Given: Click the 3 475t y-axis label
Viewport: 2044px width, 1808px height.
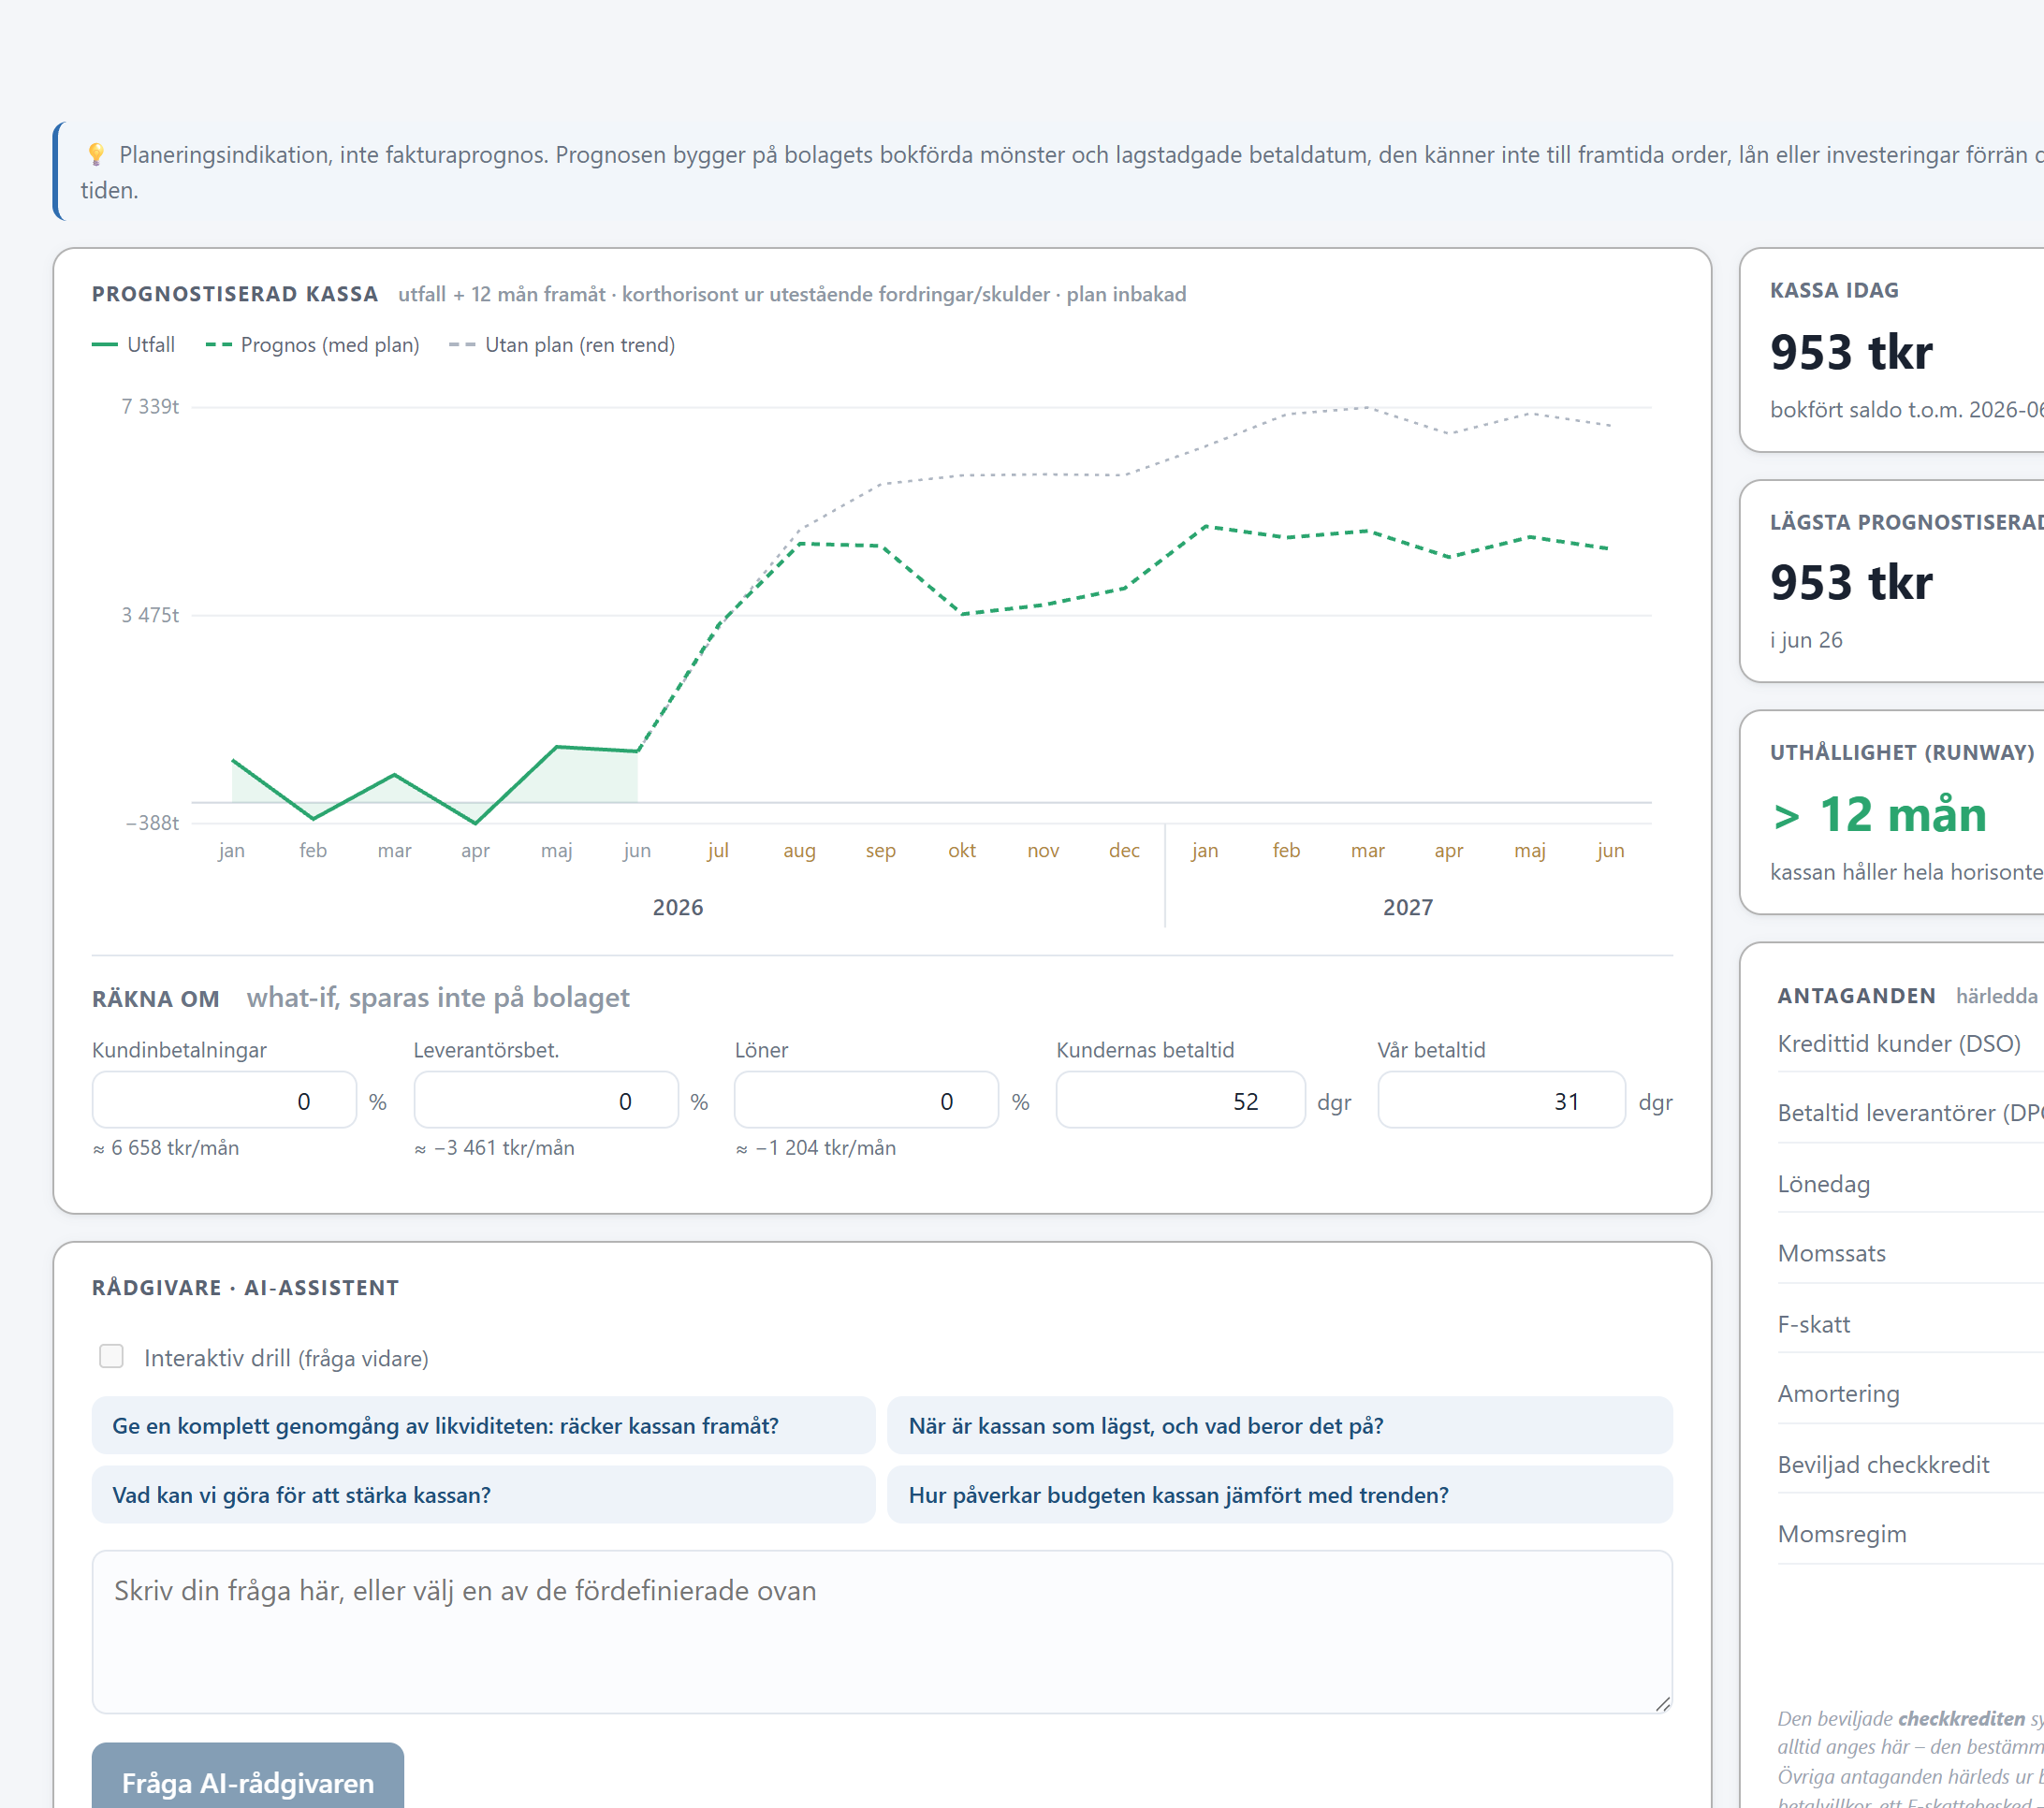Looking at the screenshot, I should (150, 615).
